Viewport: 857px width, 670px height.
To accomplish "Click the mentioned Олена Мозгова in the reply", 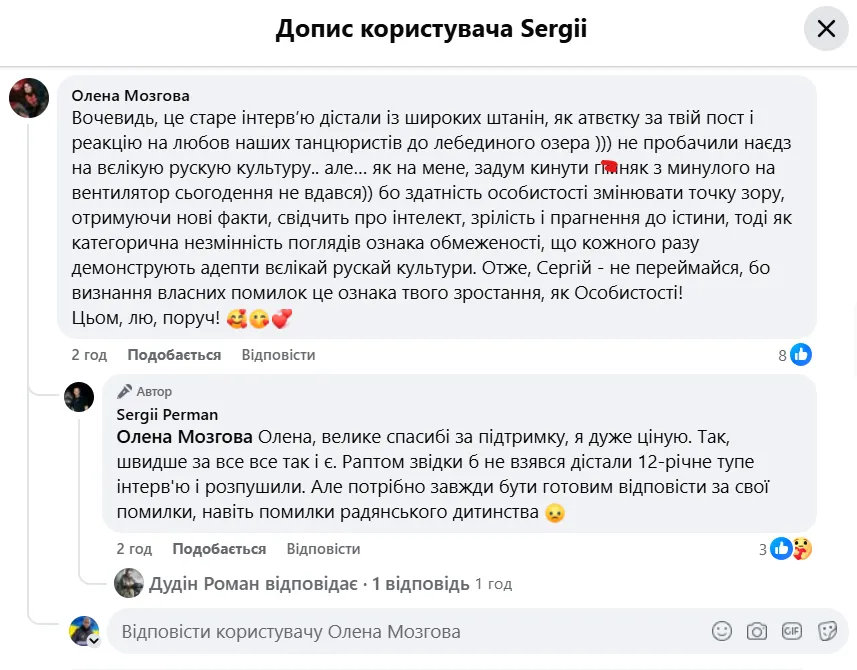I will pos(184,436).
